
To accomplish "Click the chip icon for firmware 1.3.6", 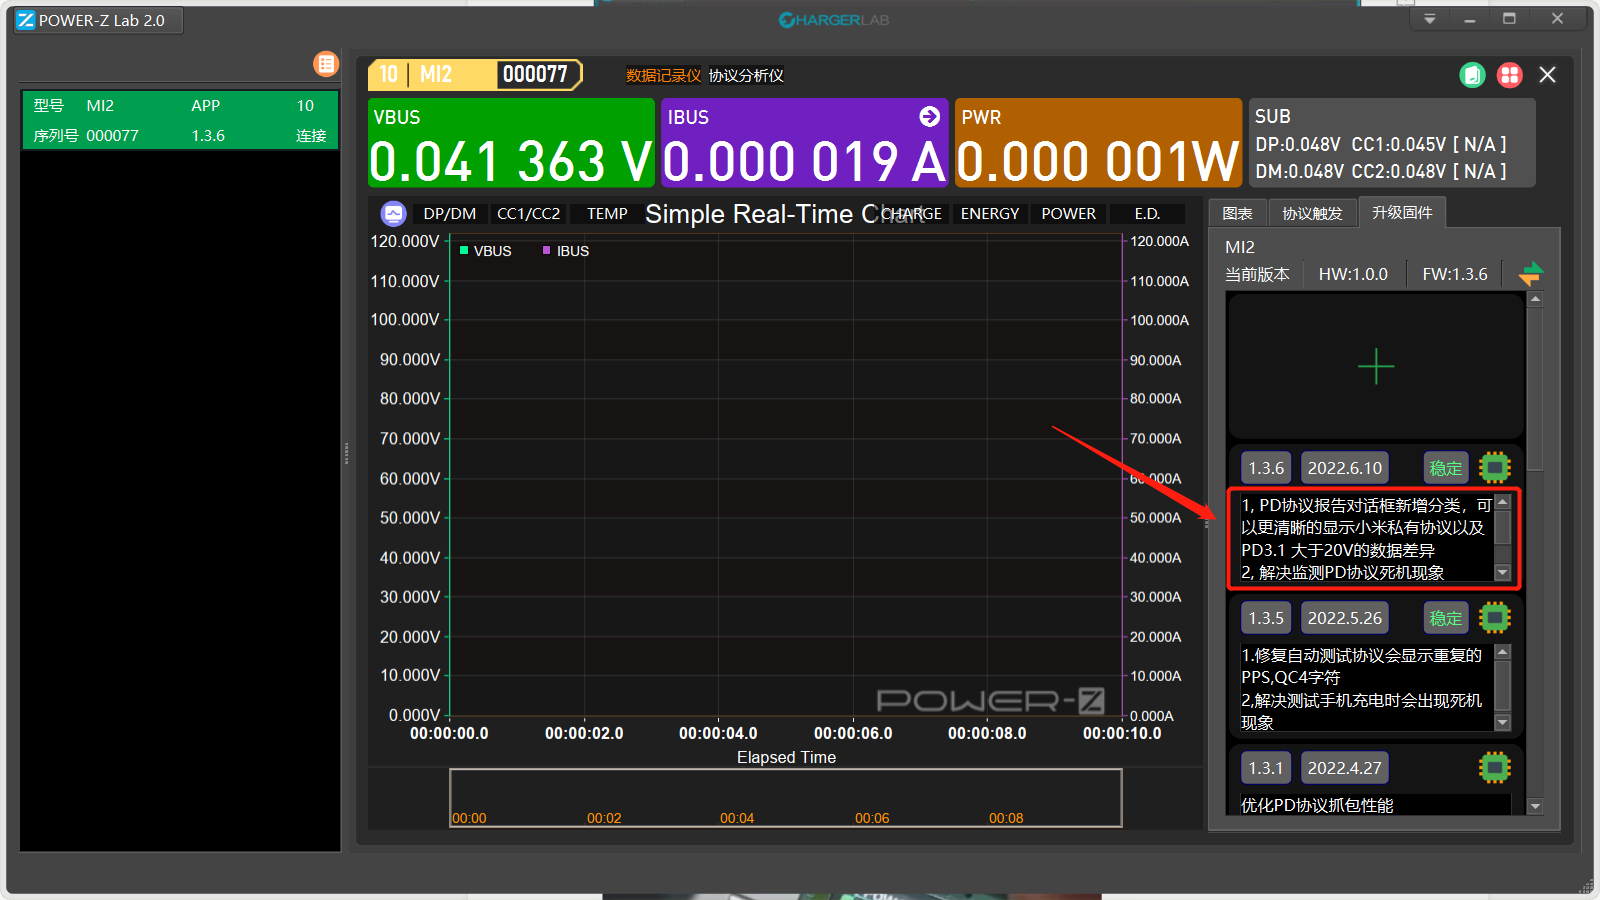I will 1494,467.
